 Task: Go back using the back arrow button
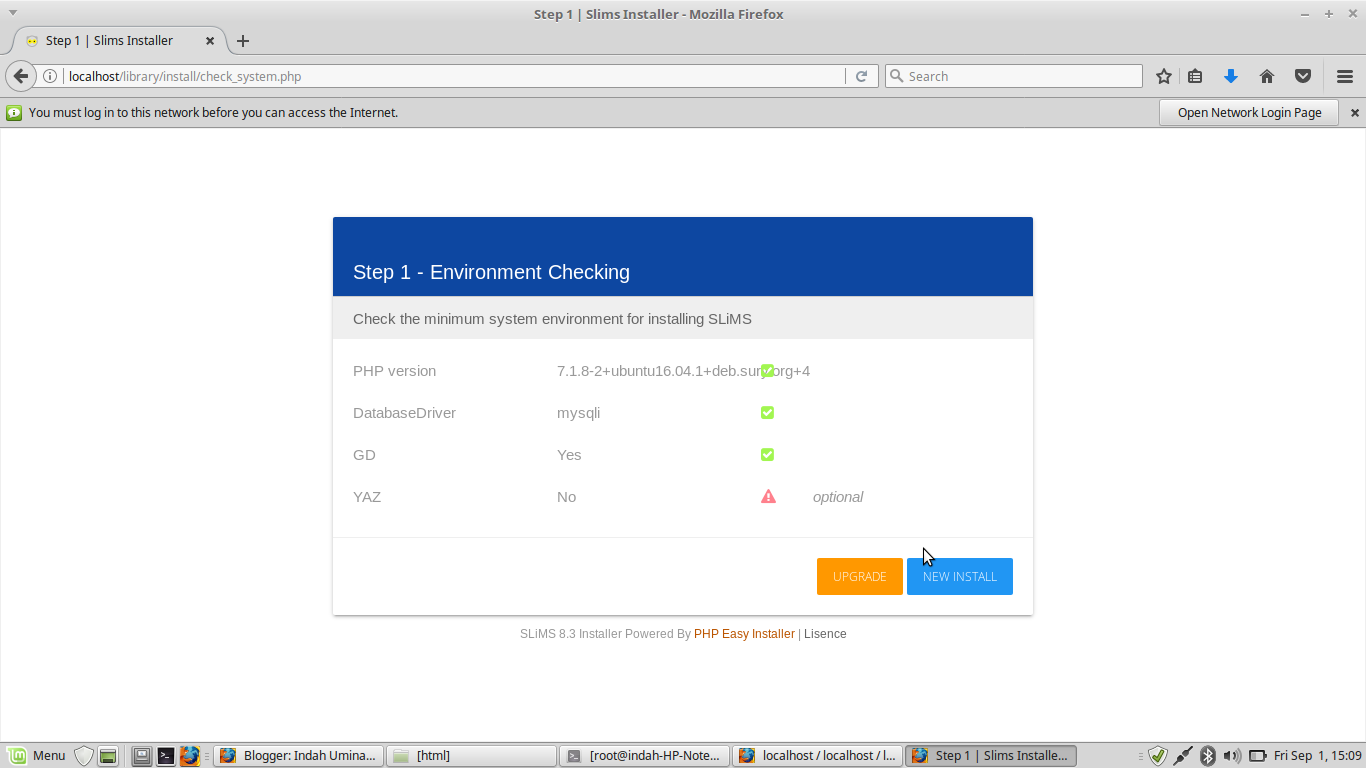(x=20, y=76)
